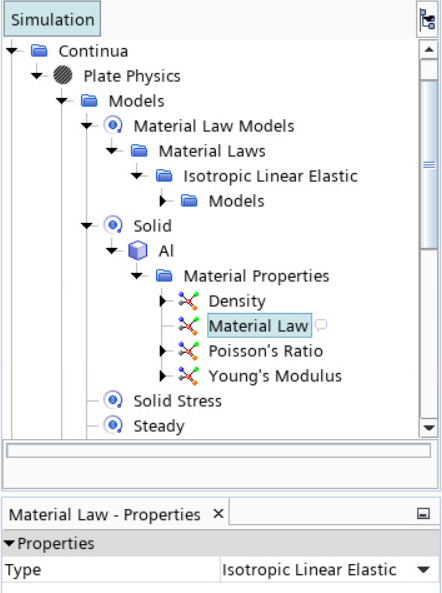
Task: Minimize the Properties panel
Action: click(x=423, y=514)
